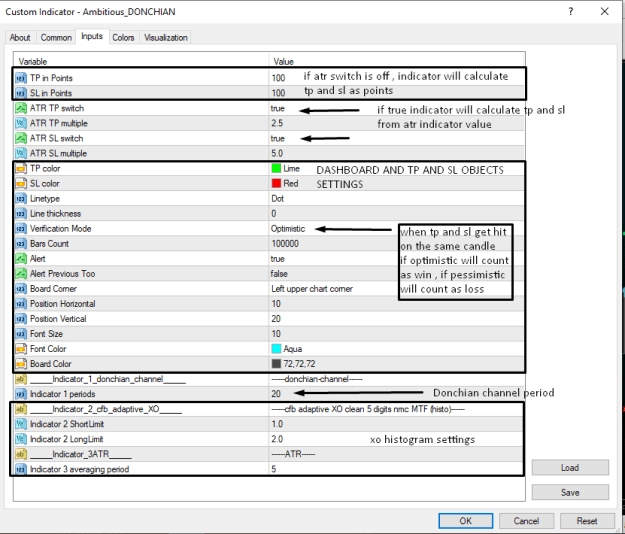Screen dimensions: 625x534
Task: Click the Aqua Font Color swatch
Action: 276,349
